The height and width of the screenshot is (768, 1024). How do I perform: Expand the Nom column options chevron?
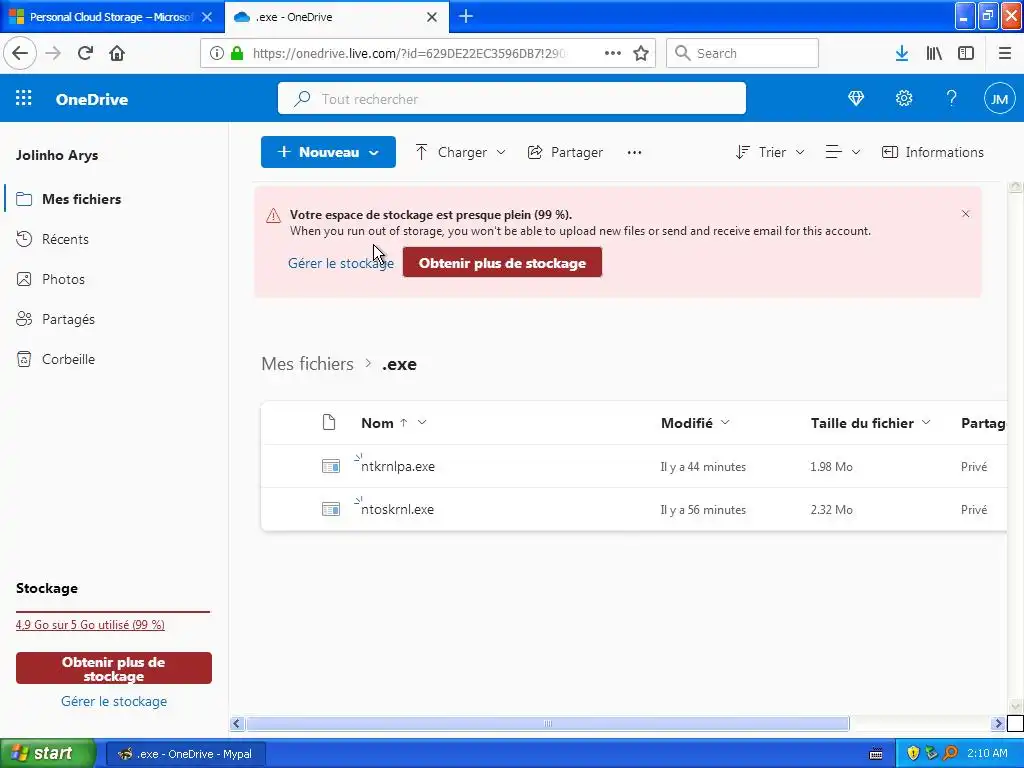[422, 423]
